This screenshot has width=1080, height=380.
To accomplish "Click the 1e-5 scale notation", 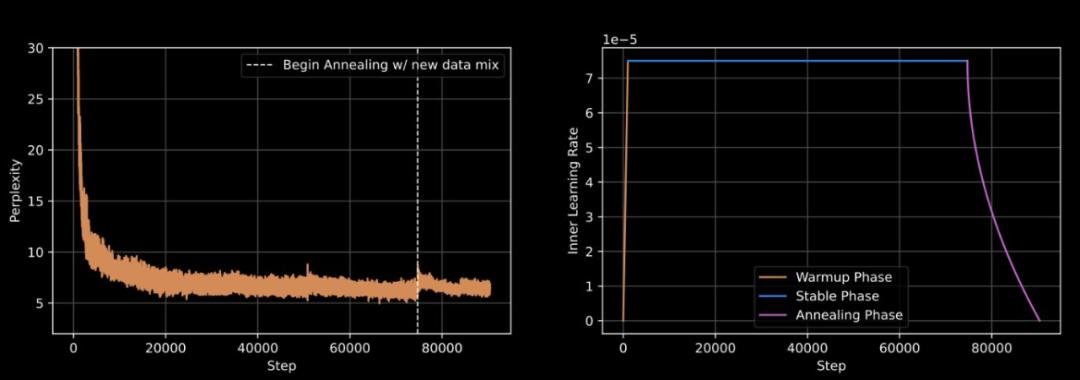I will [x=619, y=39].
